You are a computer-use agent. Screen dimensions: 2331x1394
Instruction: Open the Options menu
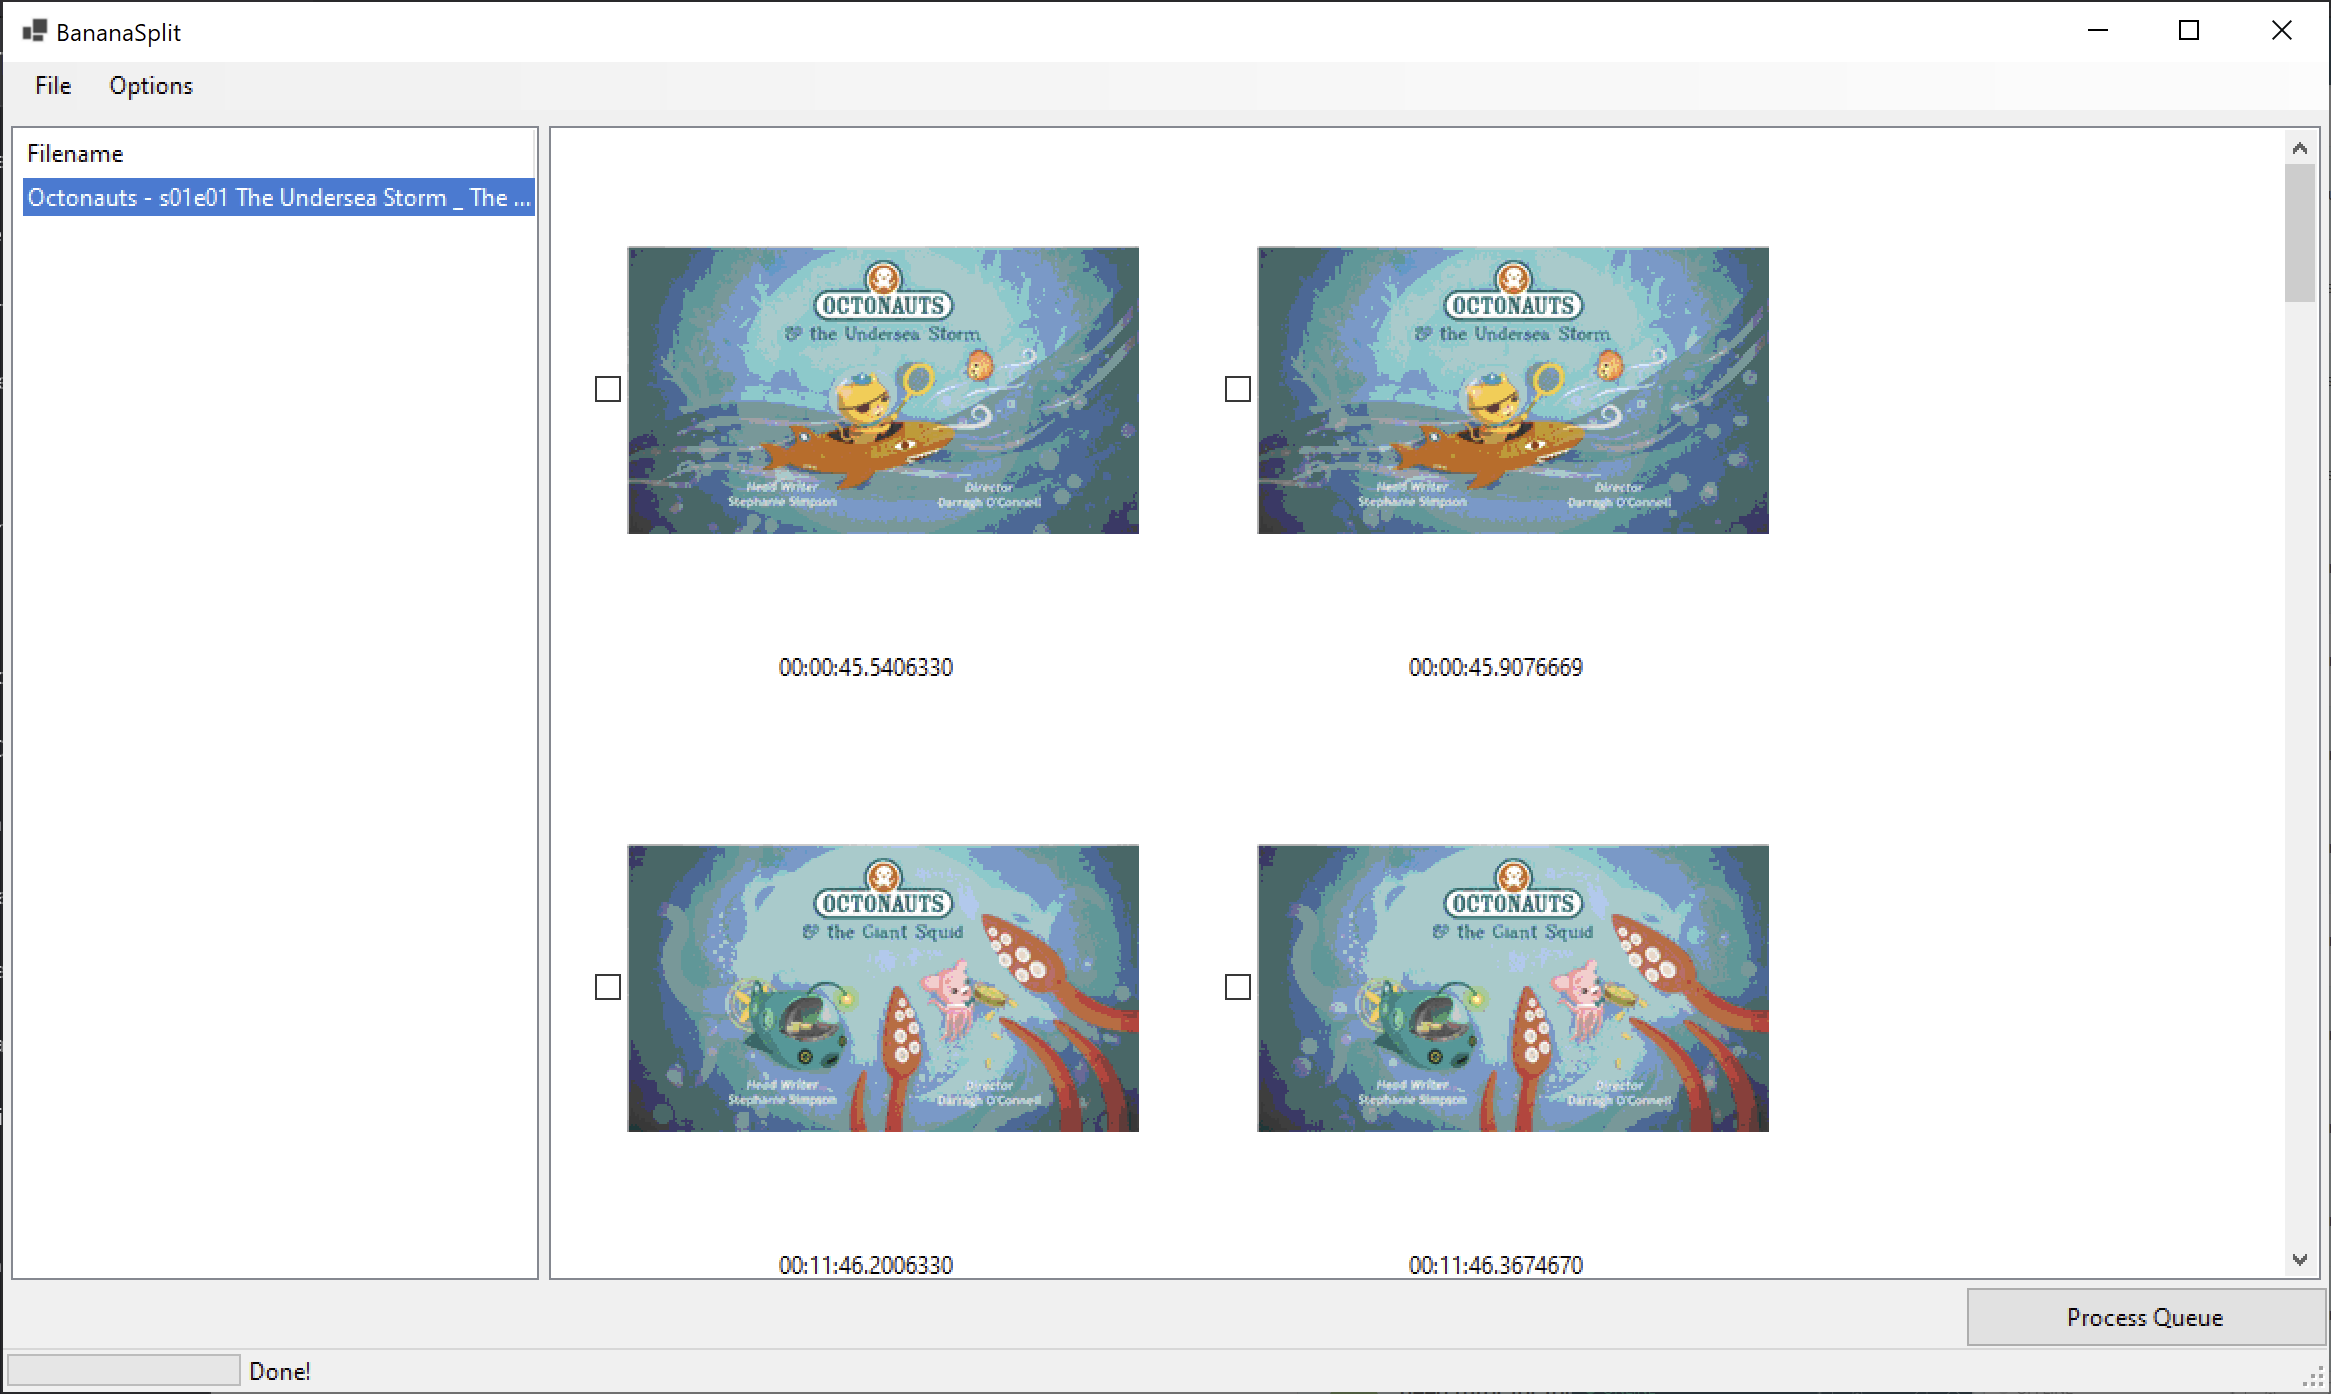(x=150, y=86)
